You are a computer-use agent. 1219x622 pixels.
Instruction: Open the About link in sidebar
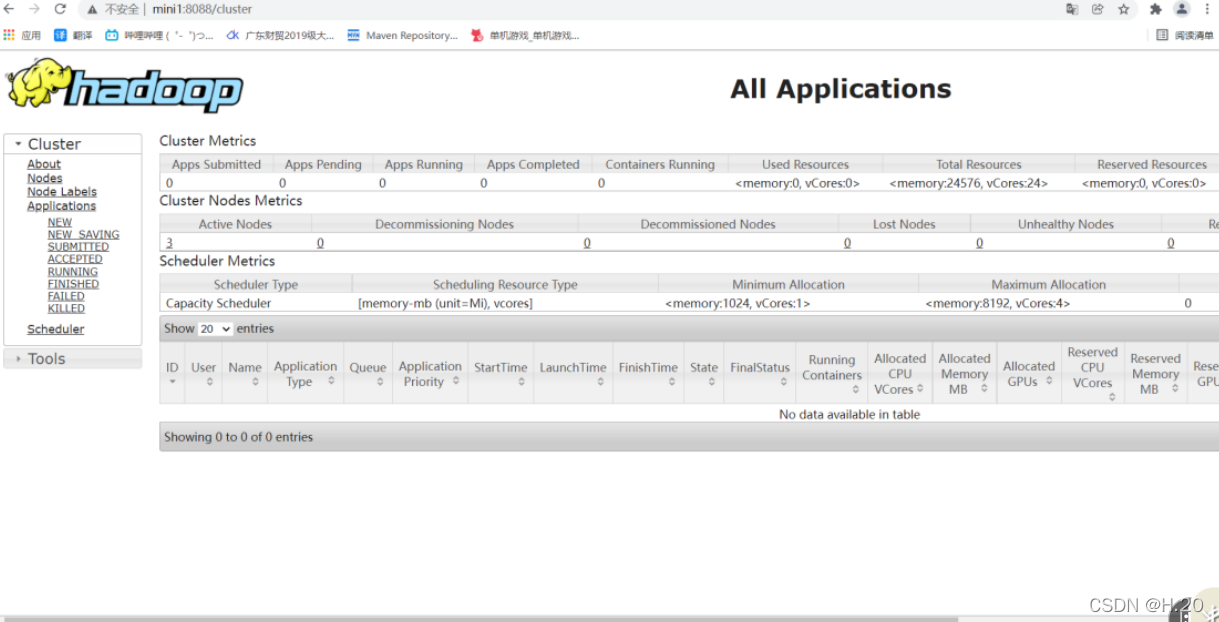(44, 164)
